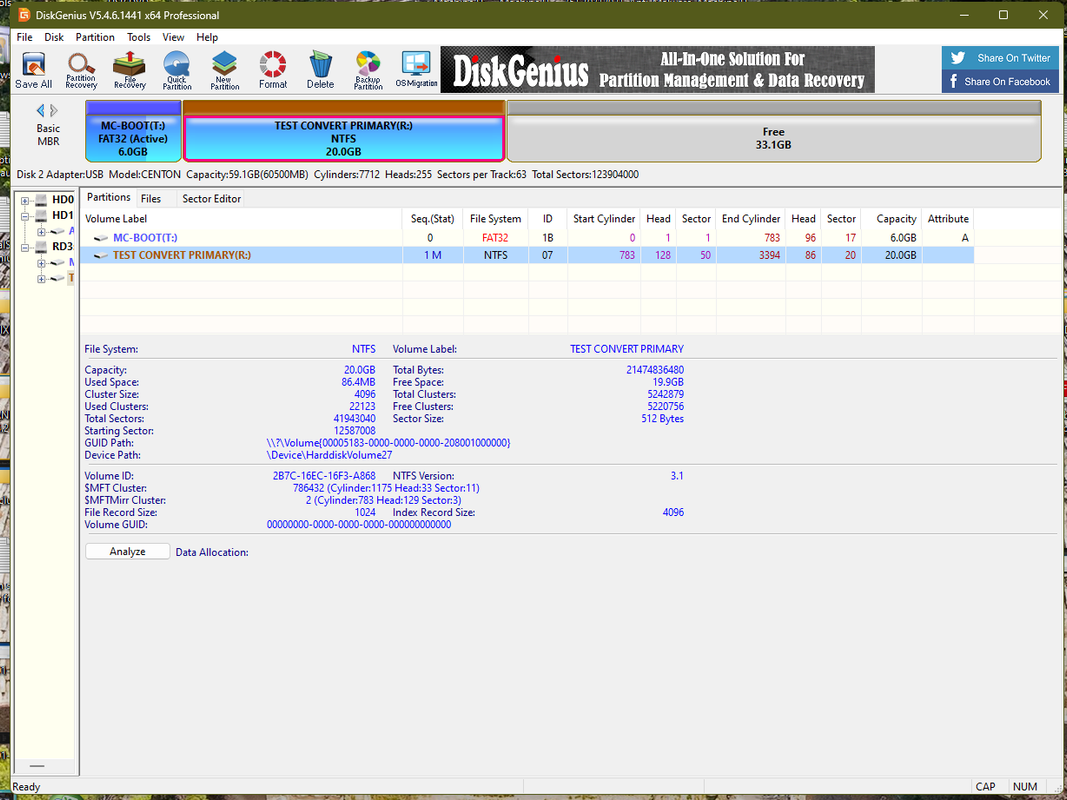Click the HD0 disk icon in tree
The width and height of the screenshot is (1067, 800).
pyautogui.click(x=42, y=200)
